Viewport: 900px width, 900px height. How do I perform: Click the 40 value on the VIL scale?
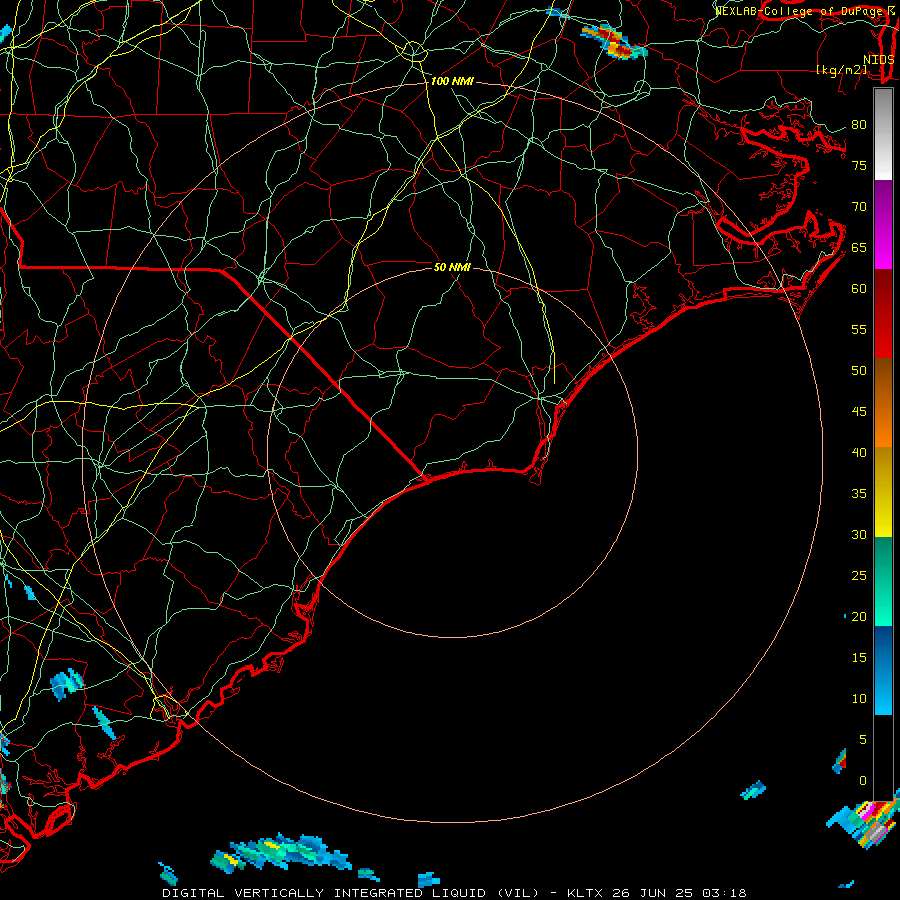(859, 452)
